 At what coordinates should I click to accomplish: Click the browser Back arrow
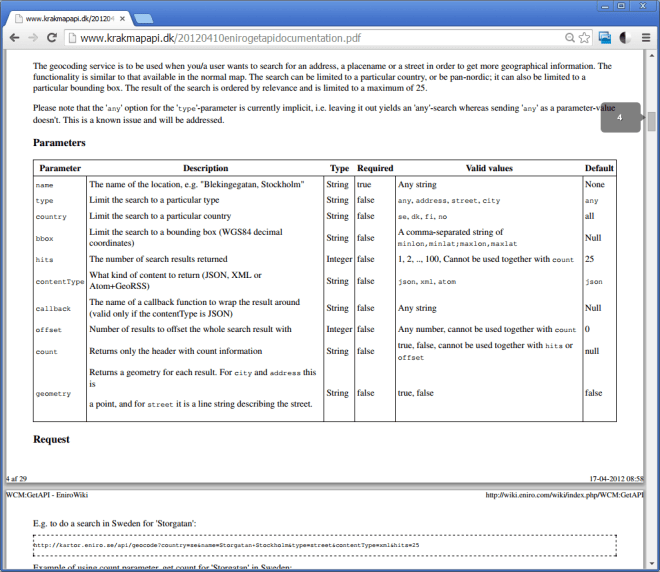click(14, 38)
